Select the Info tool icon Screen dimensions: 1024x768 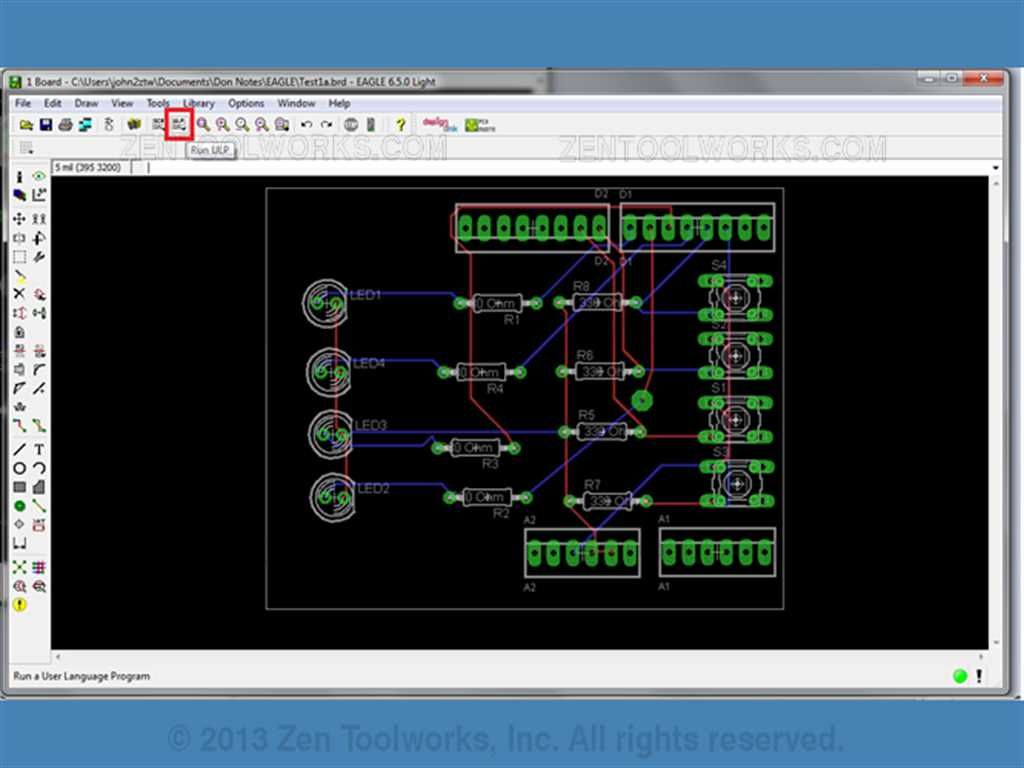(20, 176)
